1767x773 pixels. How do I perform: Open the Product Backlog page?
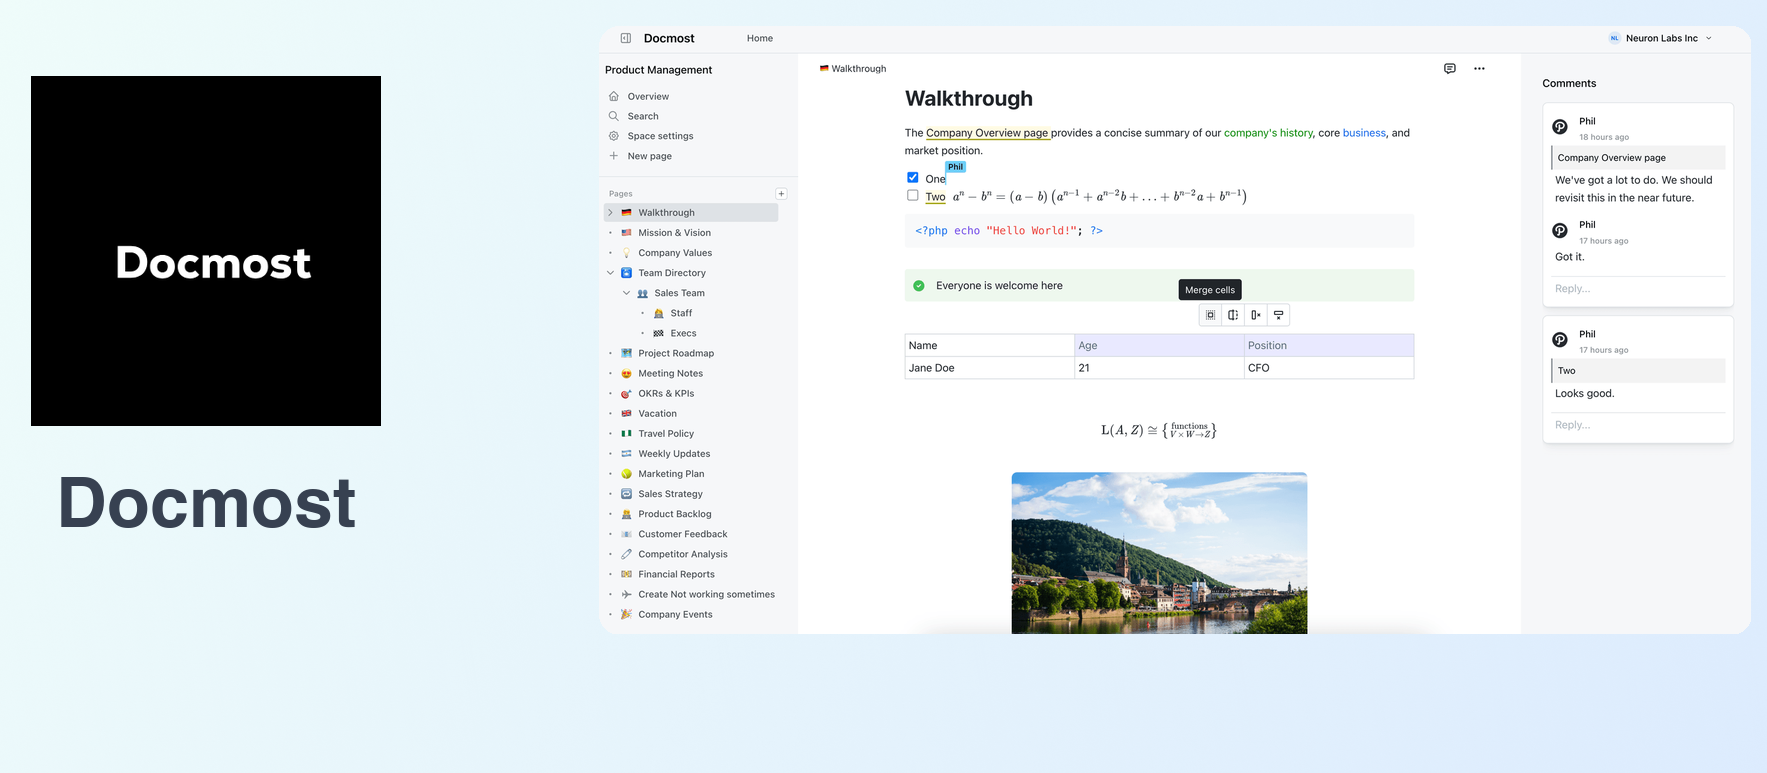[675, 514]
